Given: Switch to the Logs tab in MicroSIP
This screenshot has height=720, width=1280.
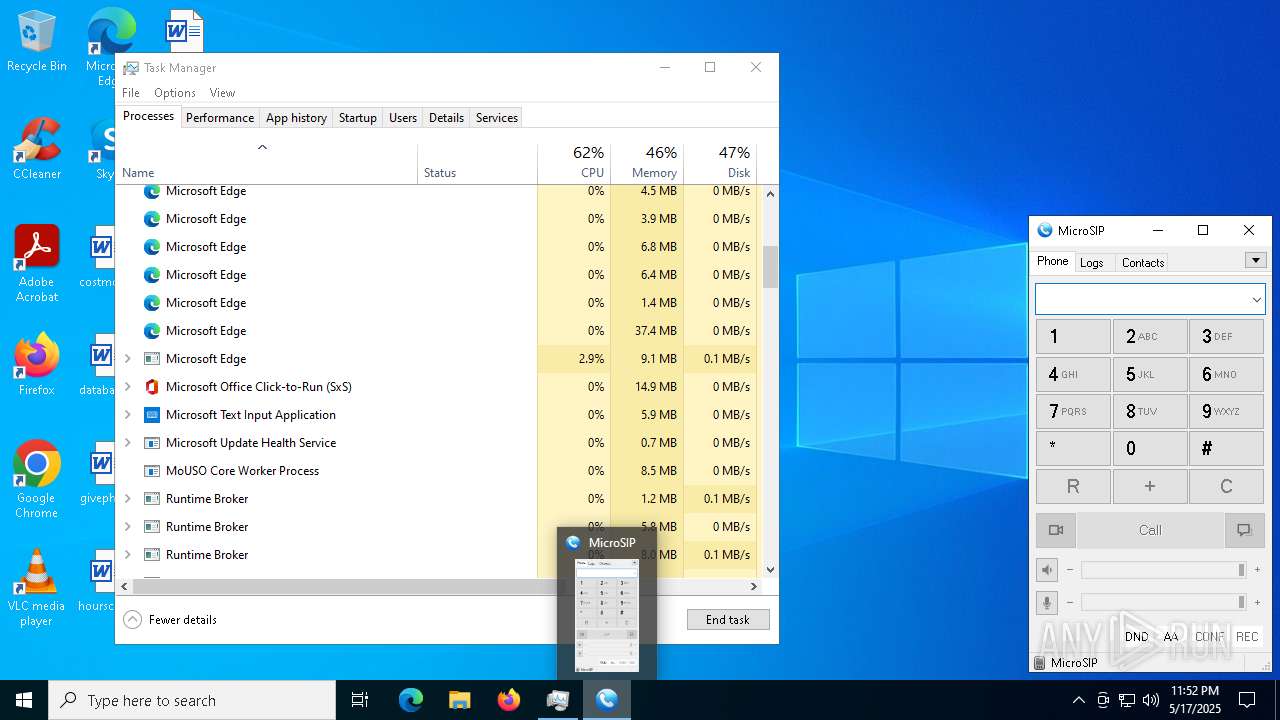Looking at the screenshot, I should (x=1092, y=263).
